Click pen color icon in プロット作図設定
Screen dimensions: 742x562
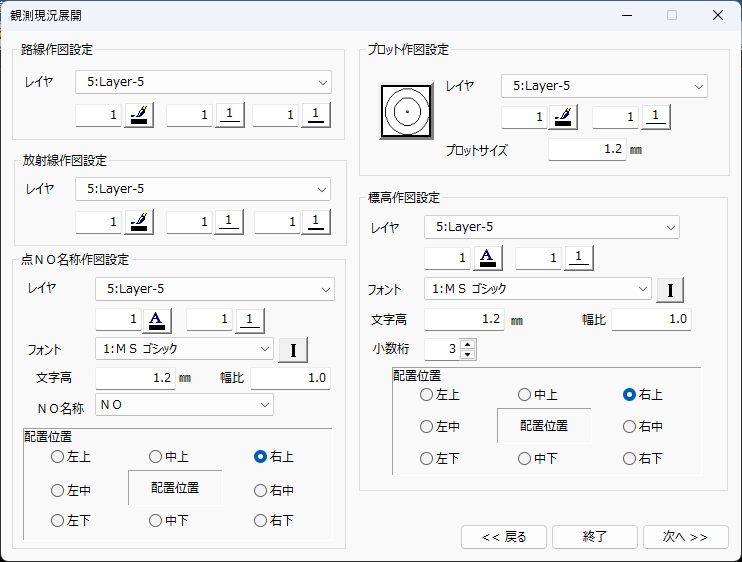(564, 118)
